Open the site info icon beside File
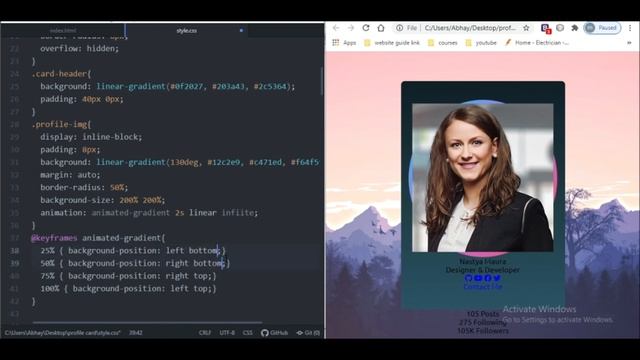Viewport: 640px width, 360px height. tap(399, 28)
